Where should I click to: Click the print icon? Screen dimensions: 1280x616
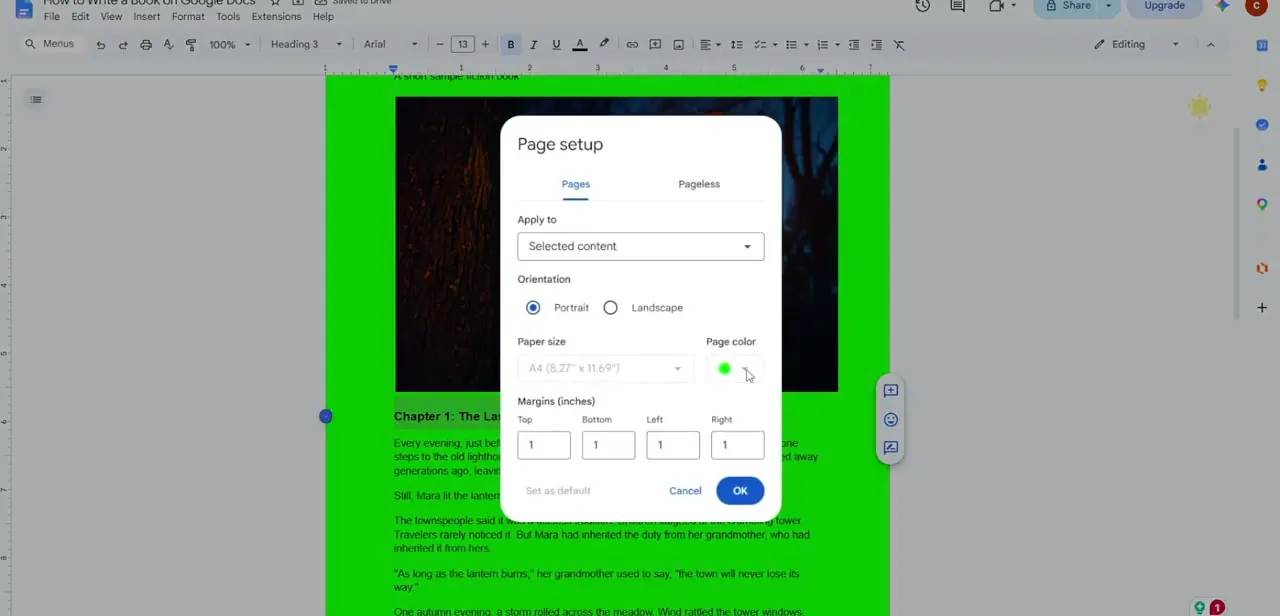click(x=146, y=44)
